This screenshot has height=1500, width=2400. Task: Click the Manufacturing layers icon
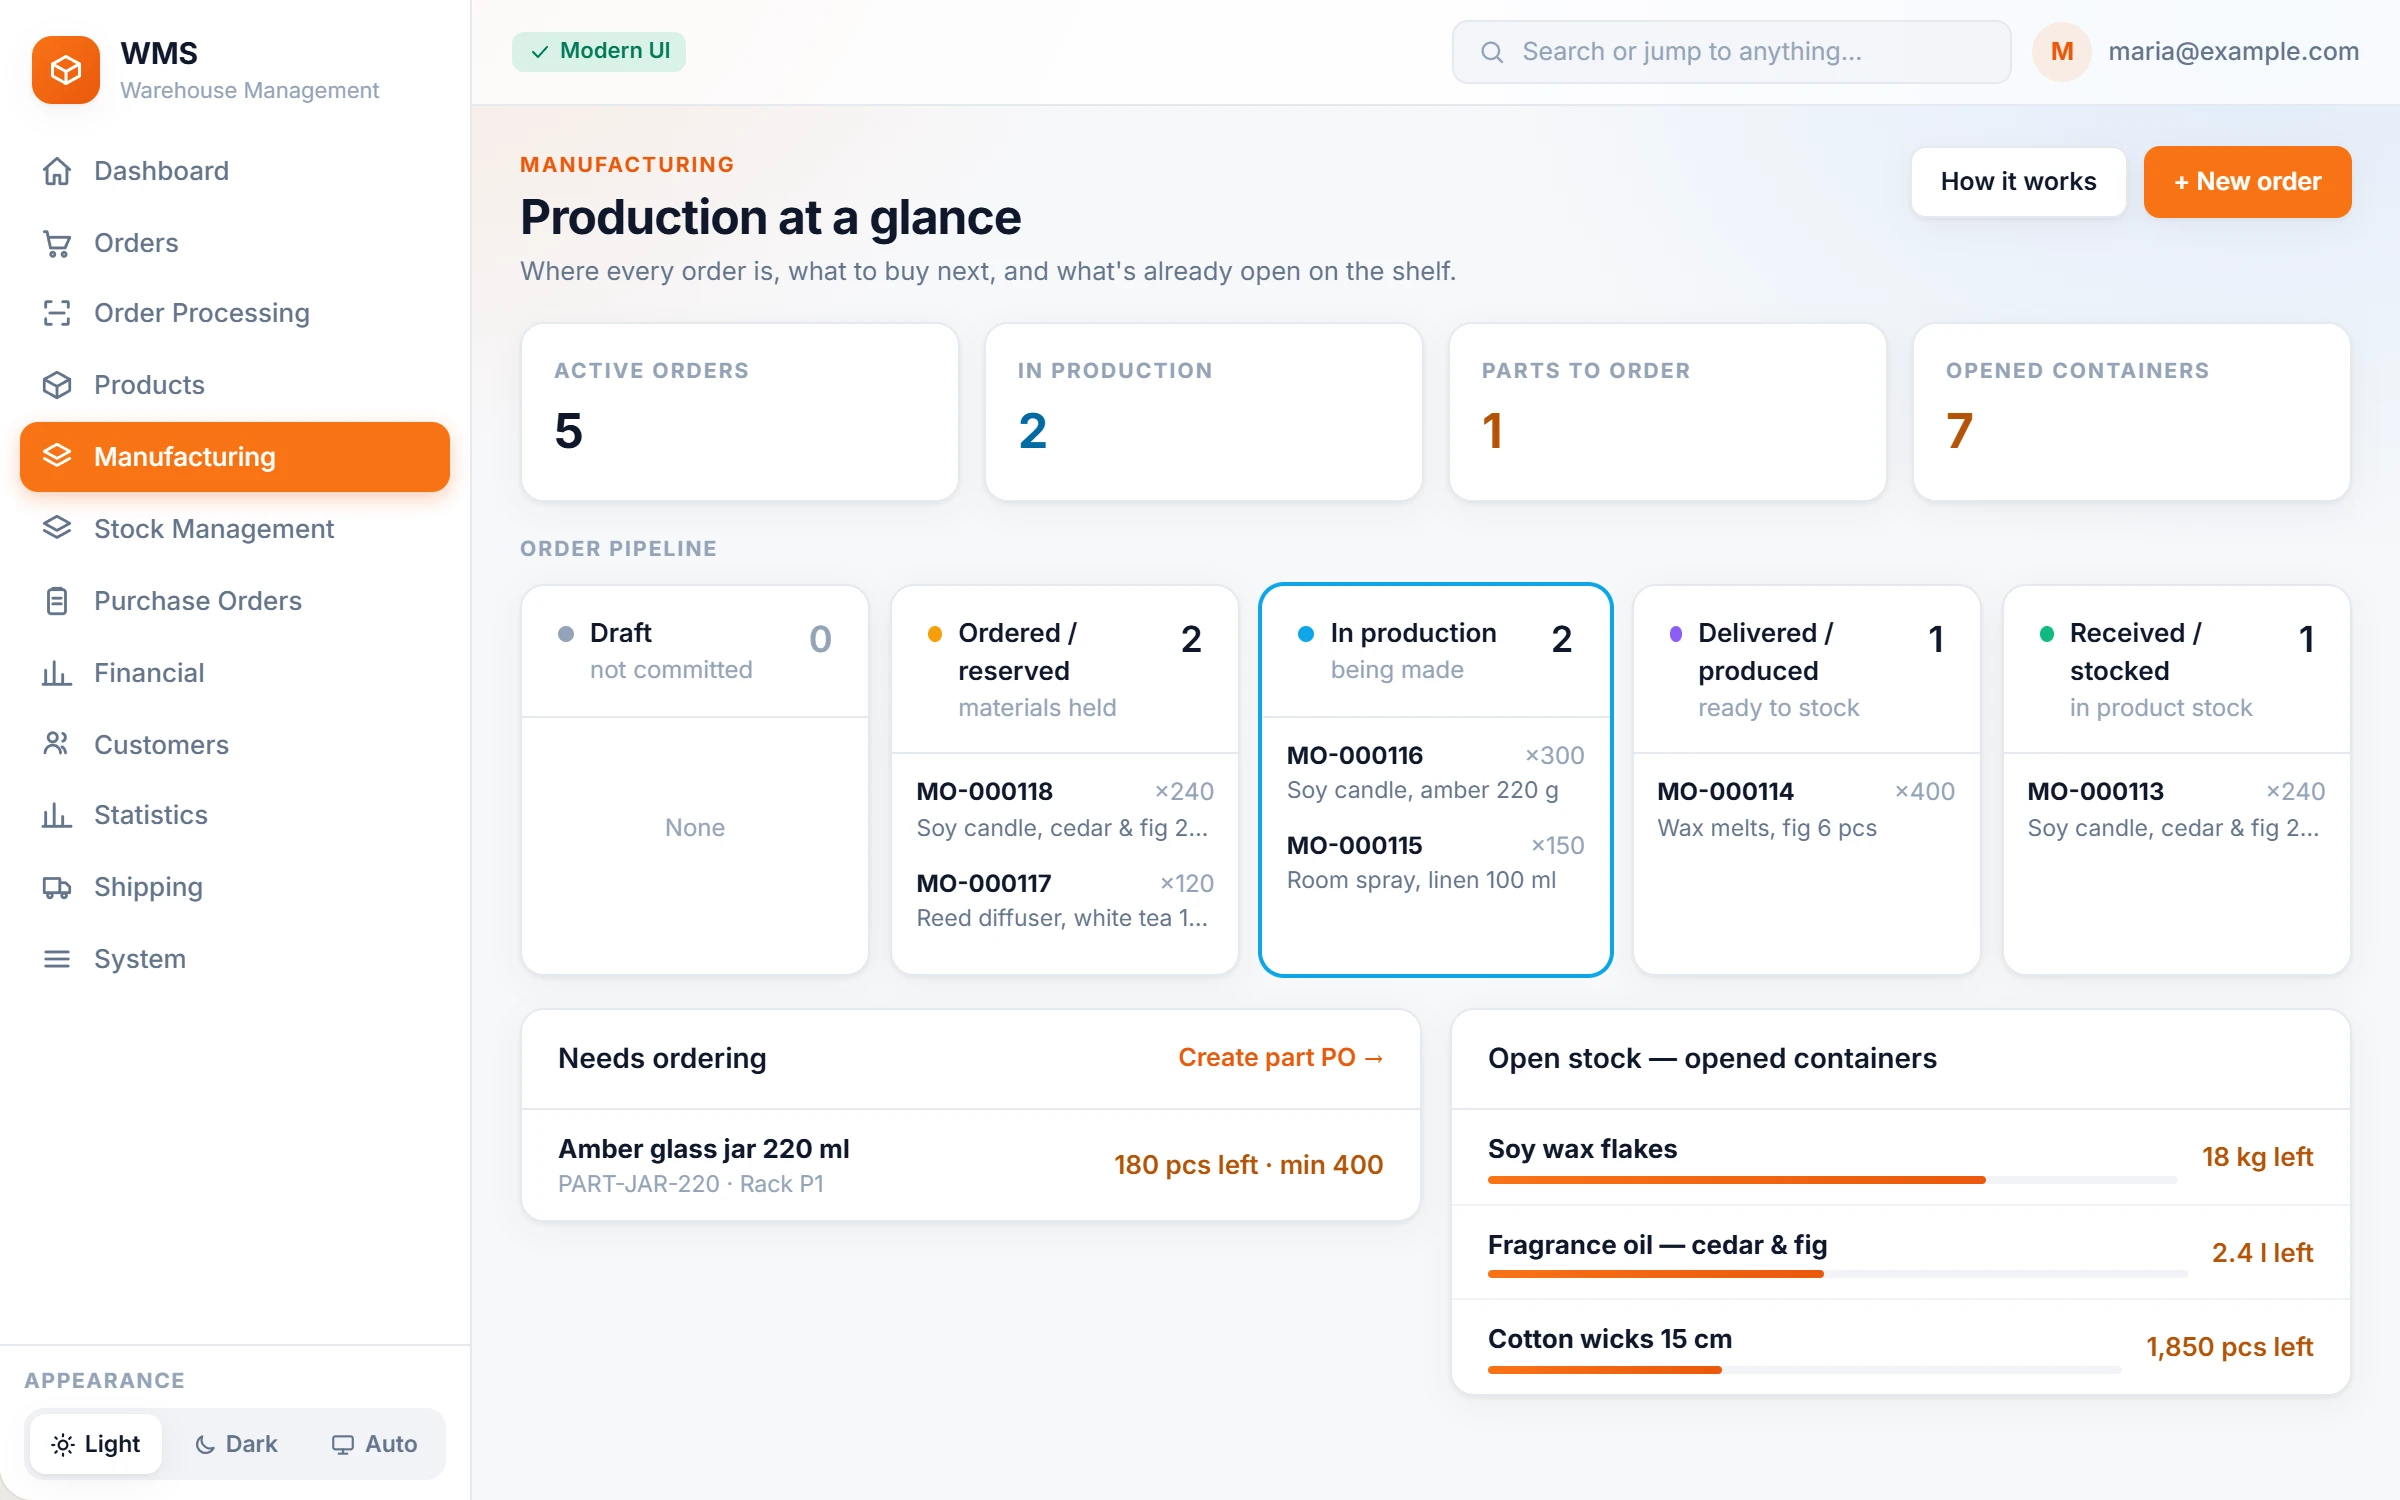pos(57,456)
